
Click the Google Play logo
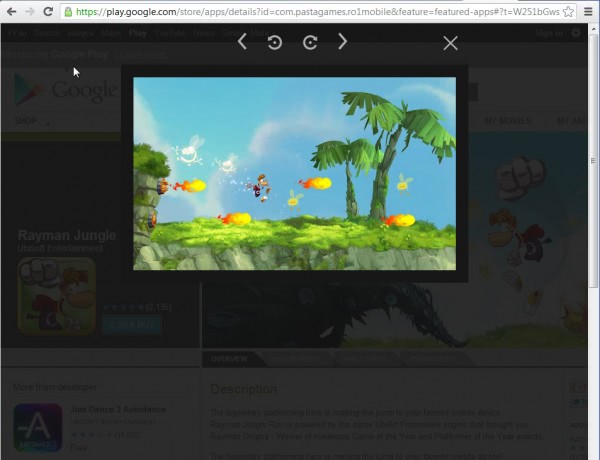pos(65,90)
